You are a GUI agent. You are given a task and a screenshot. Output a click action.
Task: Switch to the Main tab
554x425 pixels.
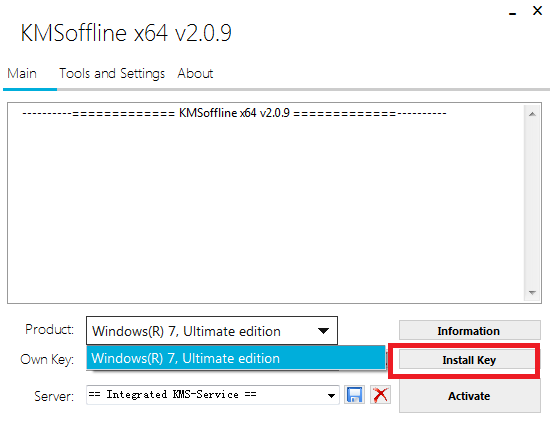(x=22, y=73)
